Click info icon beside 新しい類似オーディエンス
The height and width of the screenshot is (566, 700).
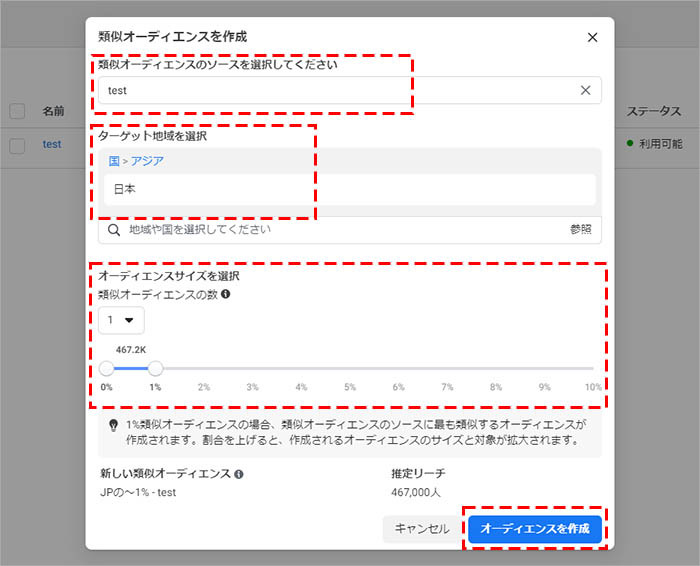pyautogui.click(x=239, y=474)
